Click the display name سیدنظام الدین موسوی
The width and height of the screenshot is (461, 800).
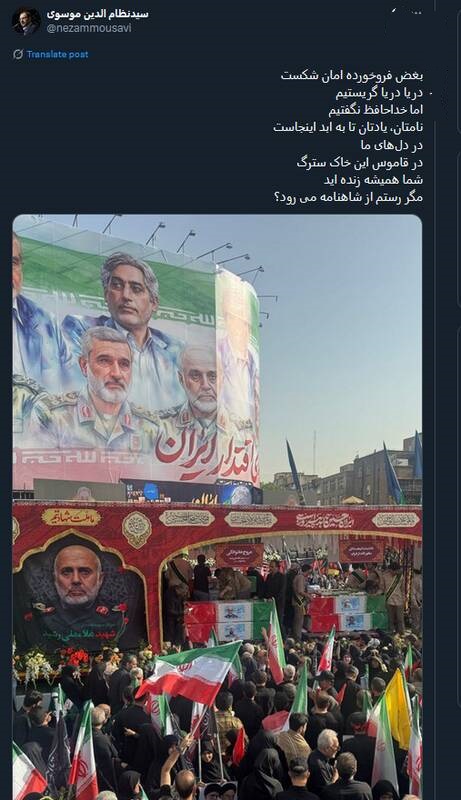(97, 14)
